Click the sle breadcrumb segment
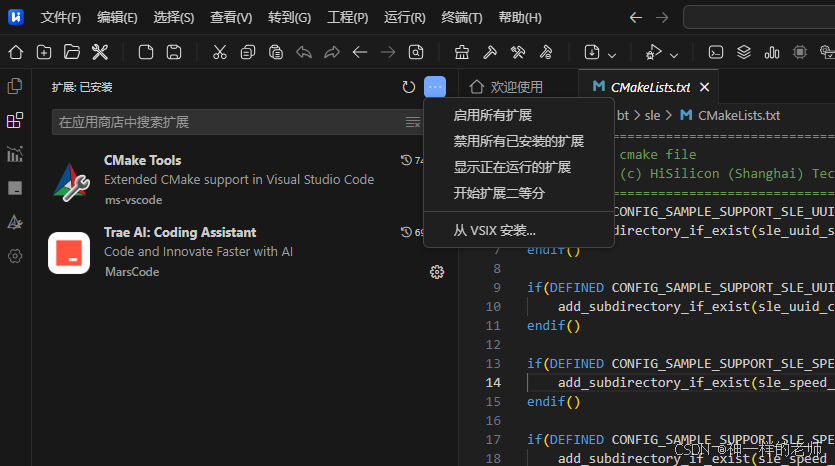This screenshot has width=835, height=466. click(x=652, y=116)
